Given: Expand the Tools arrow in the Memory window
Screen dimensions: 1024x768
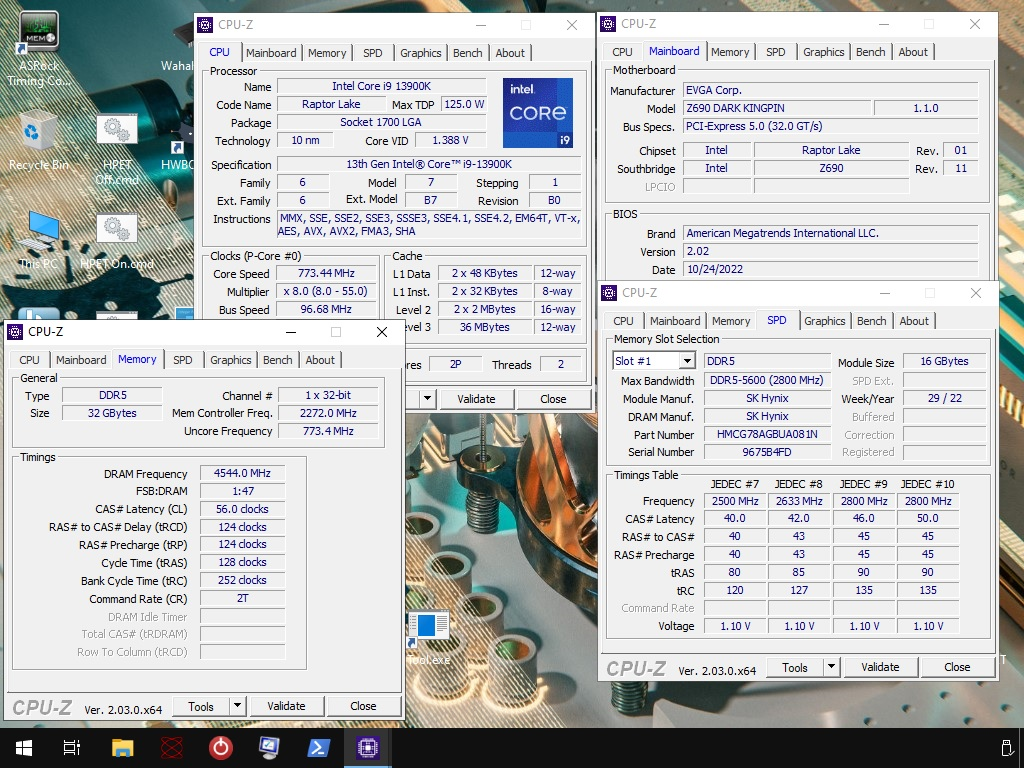Looking at the screenshot, I should (x=238, y=706).
